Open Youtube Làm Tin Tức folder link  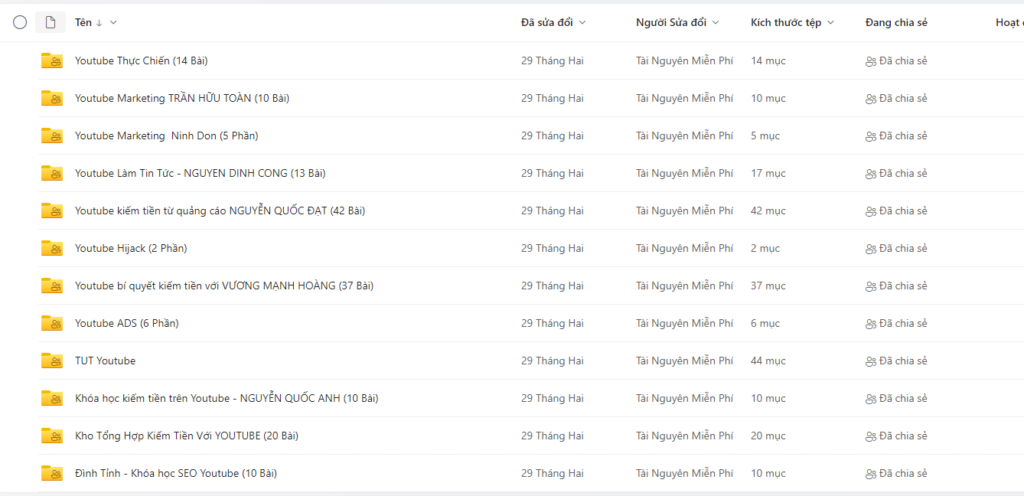pos(200,173)
